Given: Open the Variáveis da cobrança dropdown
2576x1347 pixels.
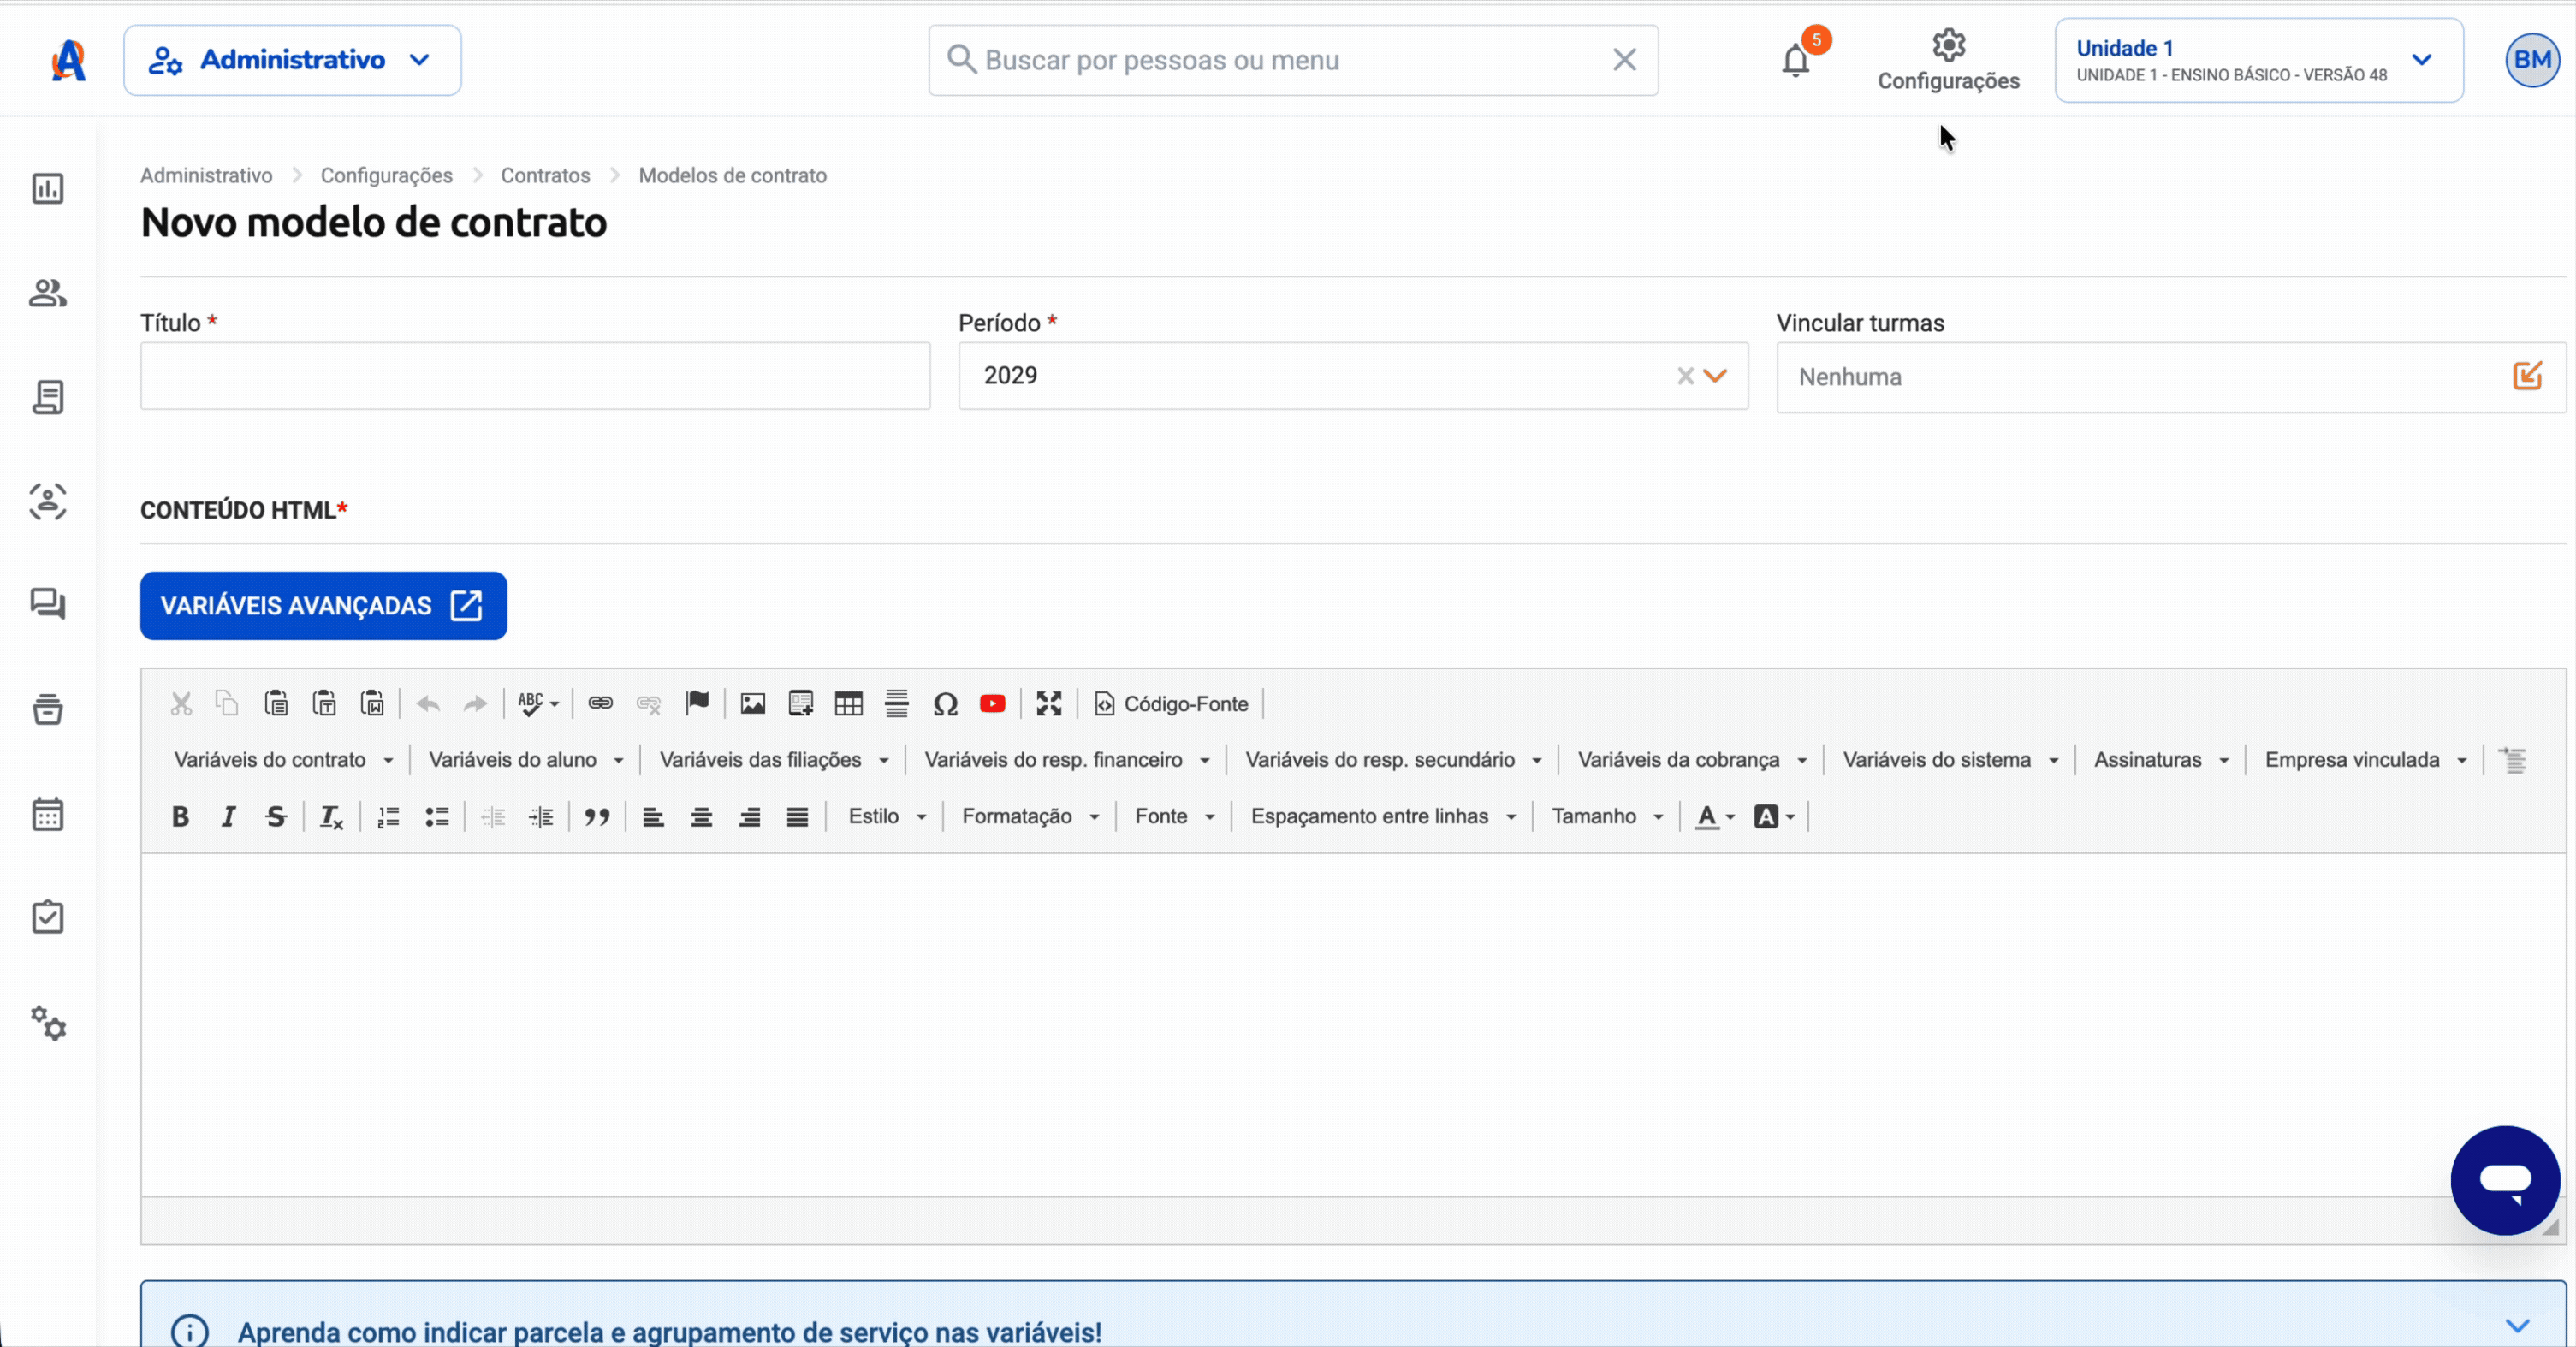Looking at the screenshot, I should [1692, 760].
